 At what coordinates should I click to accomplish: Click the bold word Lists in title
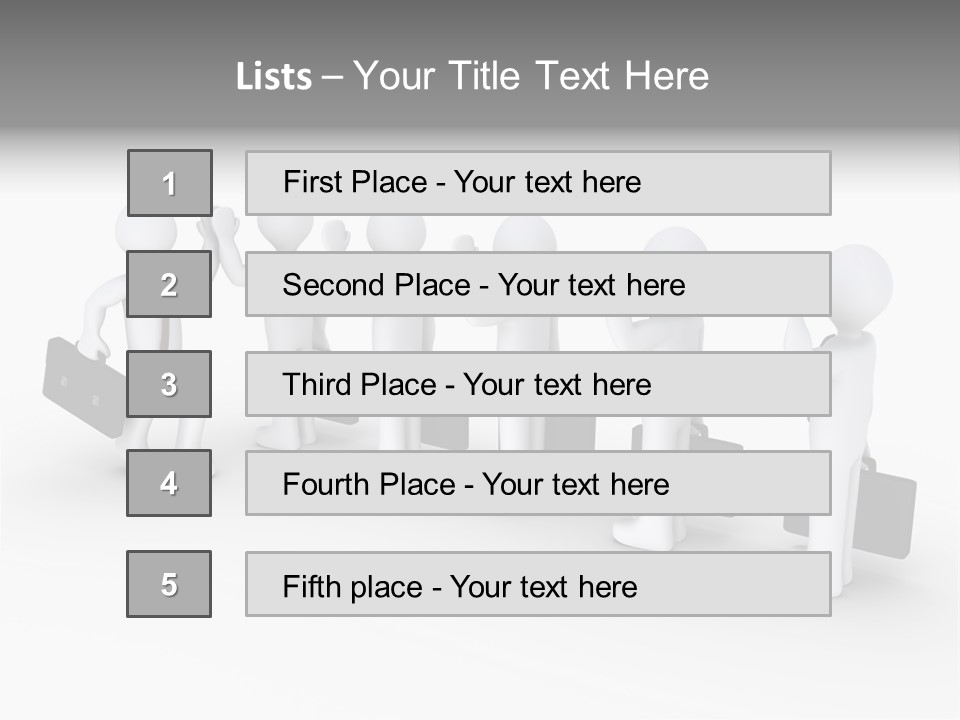[274, 77]
